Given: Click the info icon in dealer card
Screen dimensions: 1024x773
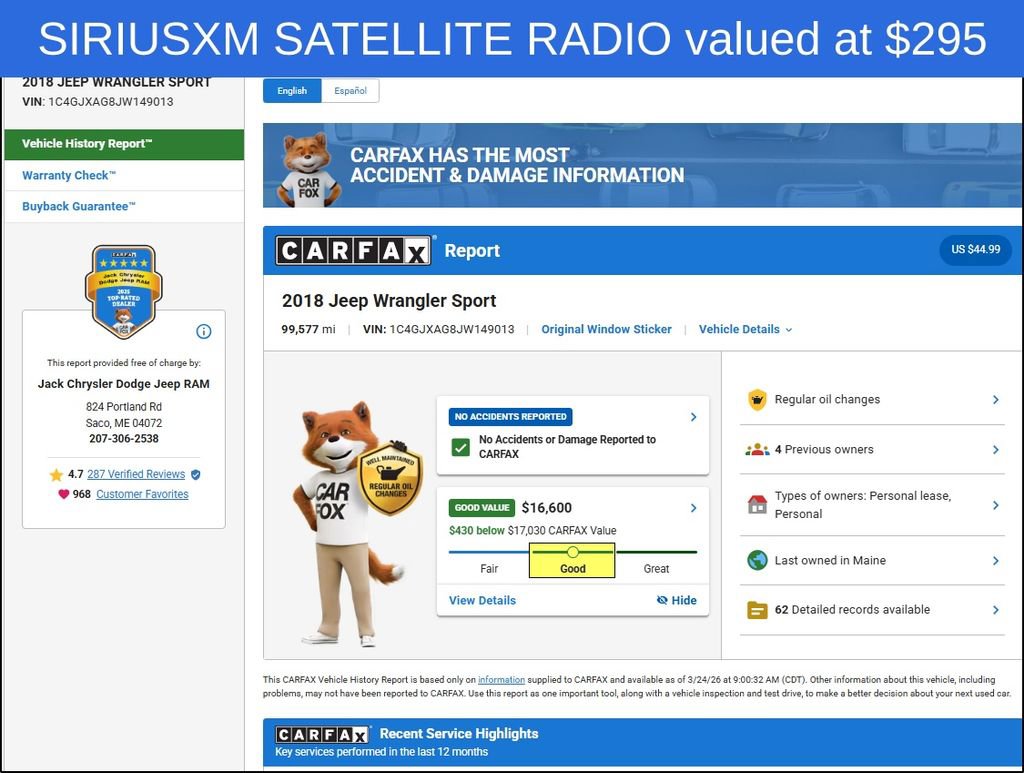Looking at the screenshot, I should pyautogui.click(x=204, y=332).
